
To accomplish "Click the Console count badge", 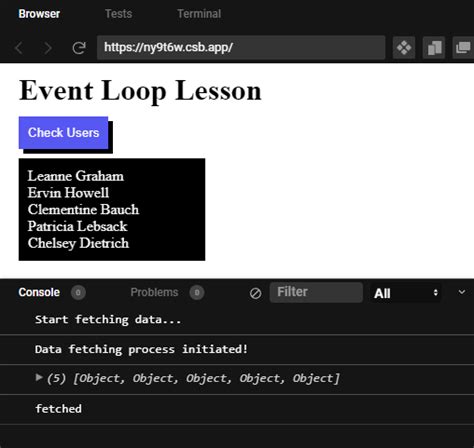I will [x=78, y=293].
